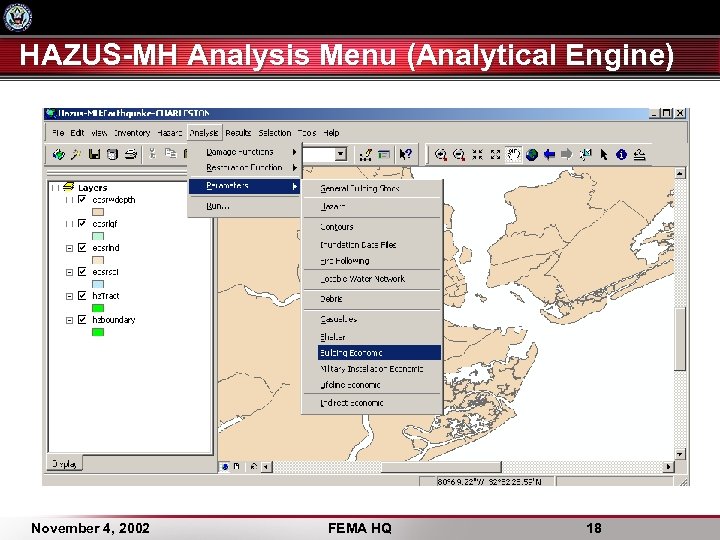Select the Select Features tool
720x540 pixels.
pos(585,154)
